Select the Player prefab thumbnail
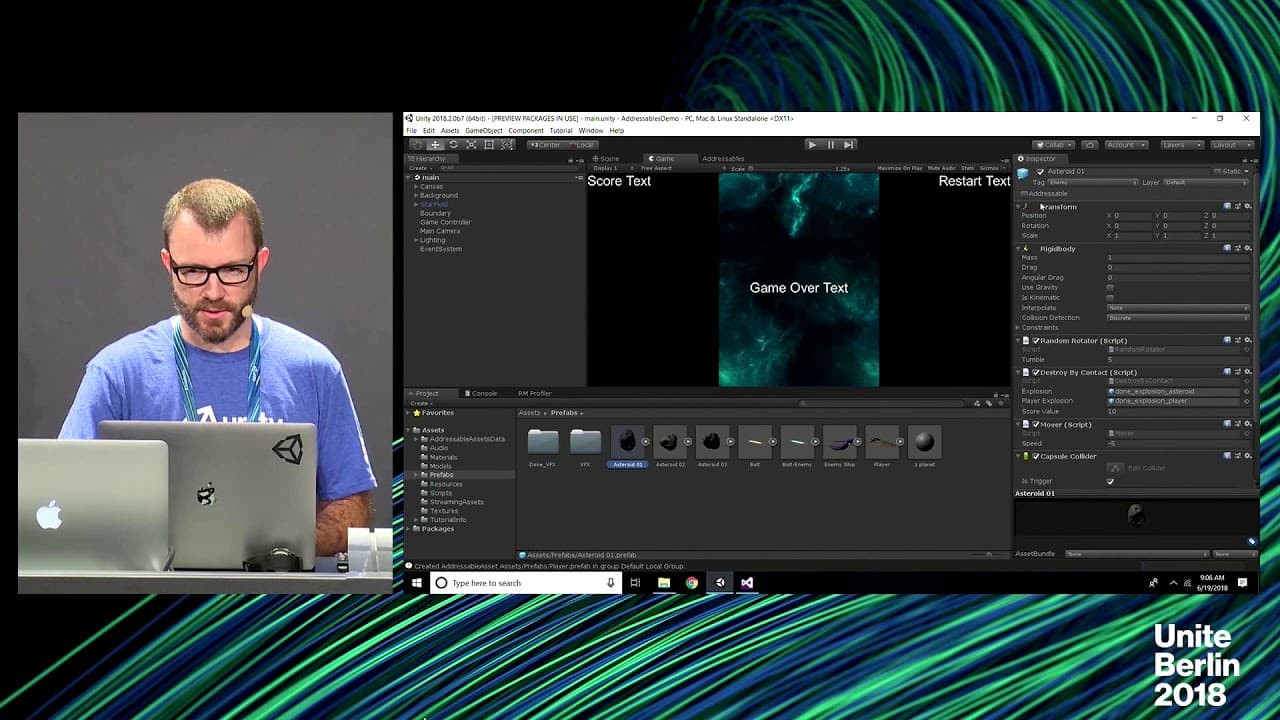This screenshot has width=1280, height=720. coord(882,442)
